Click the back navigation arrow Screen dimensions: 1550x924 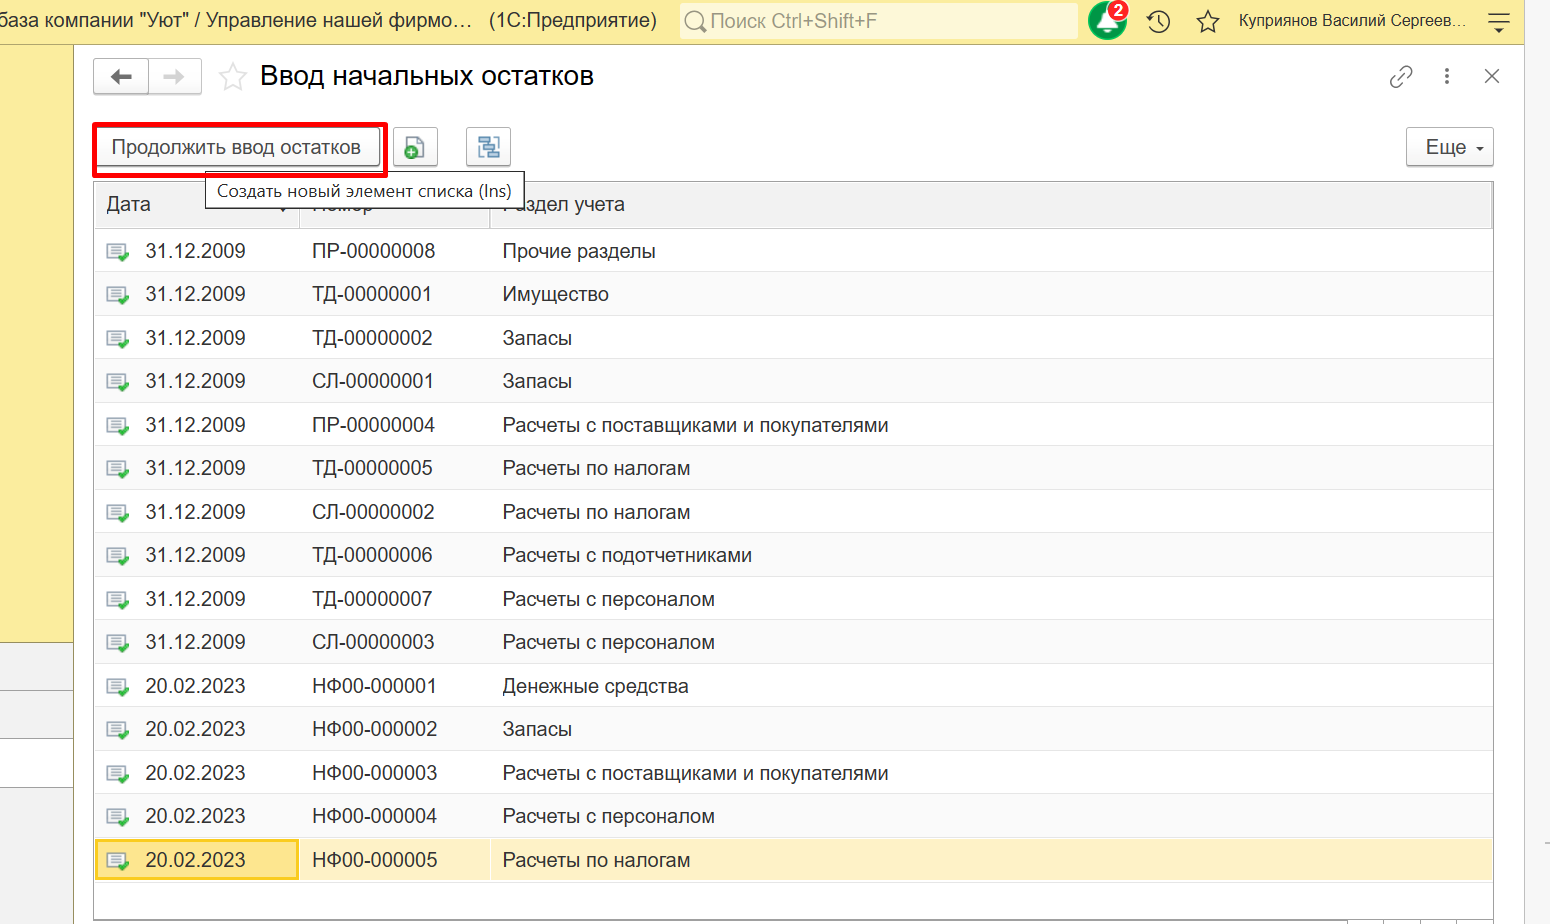(121, 77)
